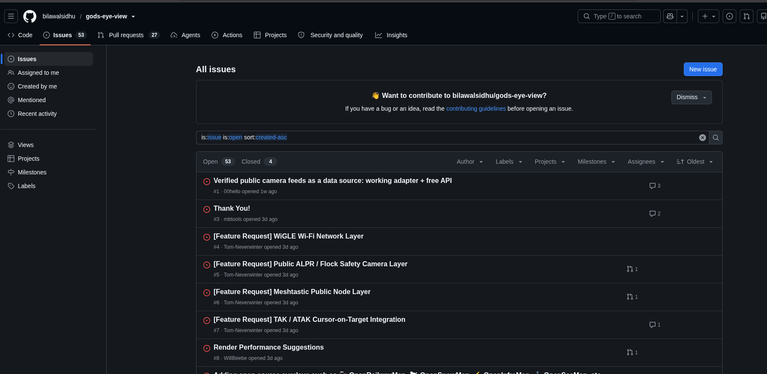Click comment count on TAK / ATAK issue
This screenshot has height=374, width=767.
coord(654,325)
